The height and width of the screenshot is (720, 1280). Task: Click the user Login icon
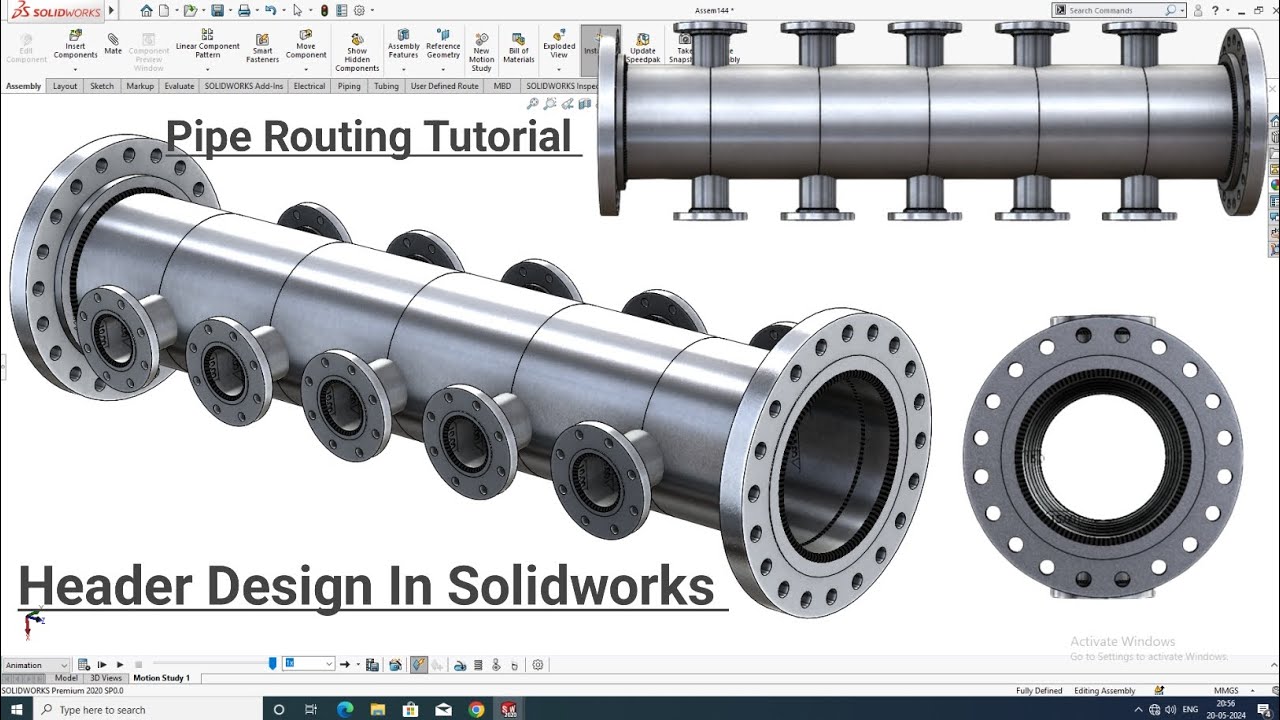pos(1198,10)
